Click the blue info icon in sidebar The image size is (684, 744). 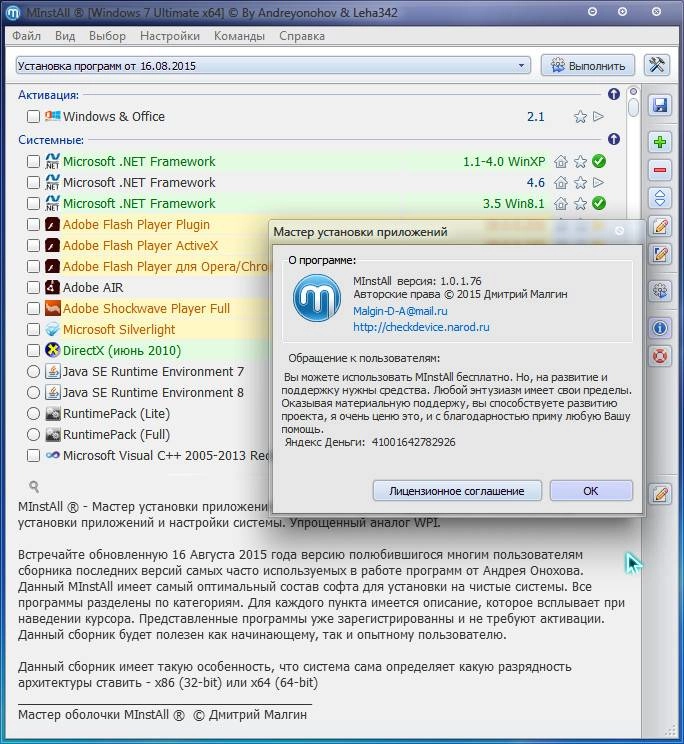[x=660, y=328]
